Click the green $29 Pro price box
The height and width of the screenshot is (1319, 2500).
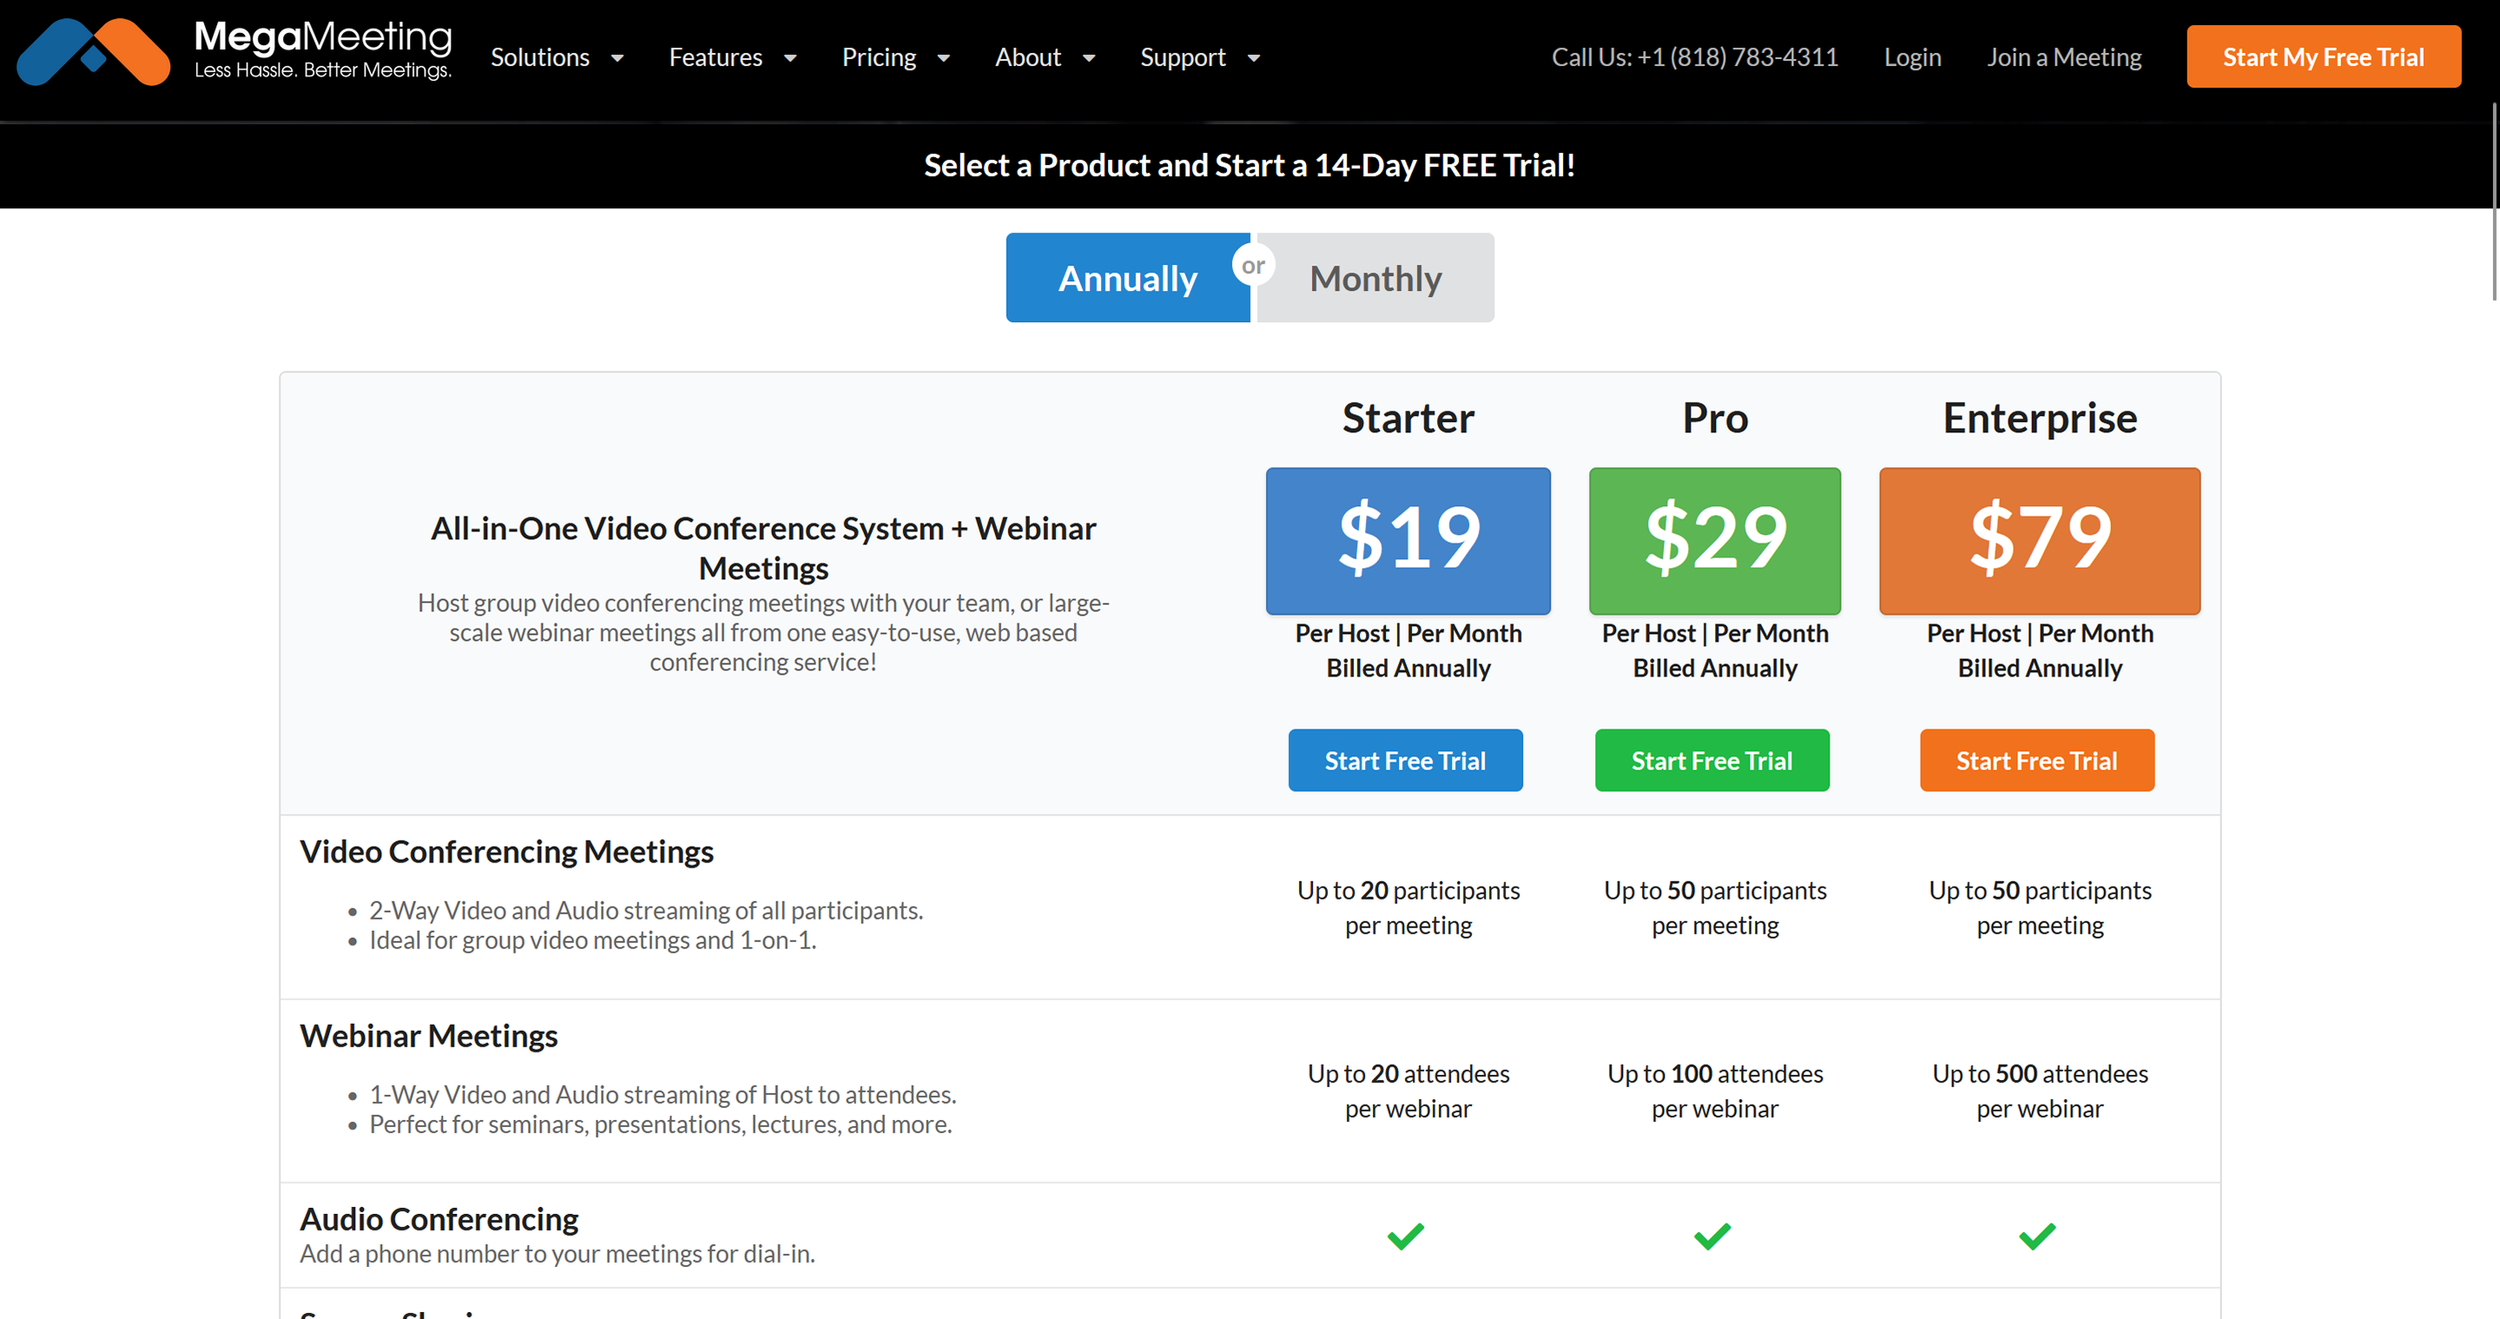(x=1714, y=541)
